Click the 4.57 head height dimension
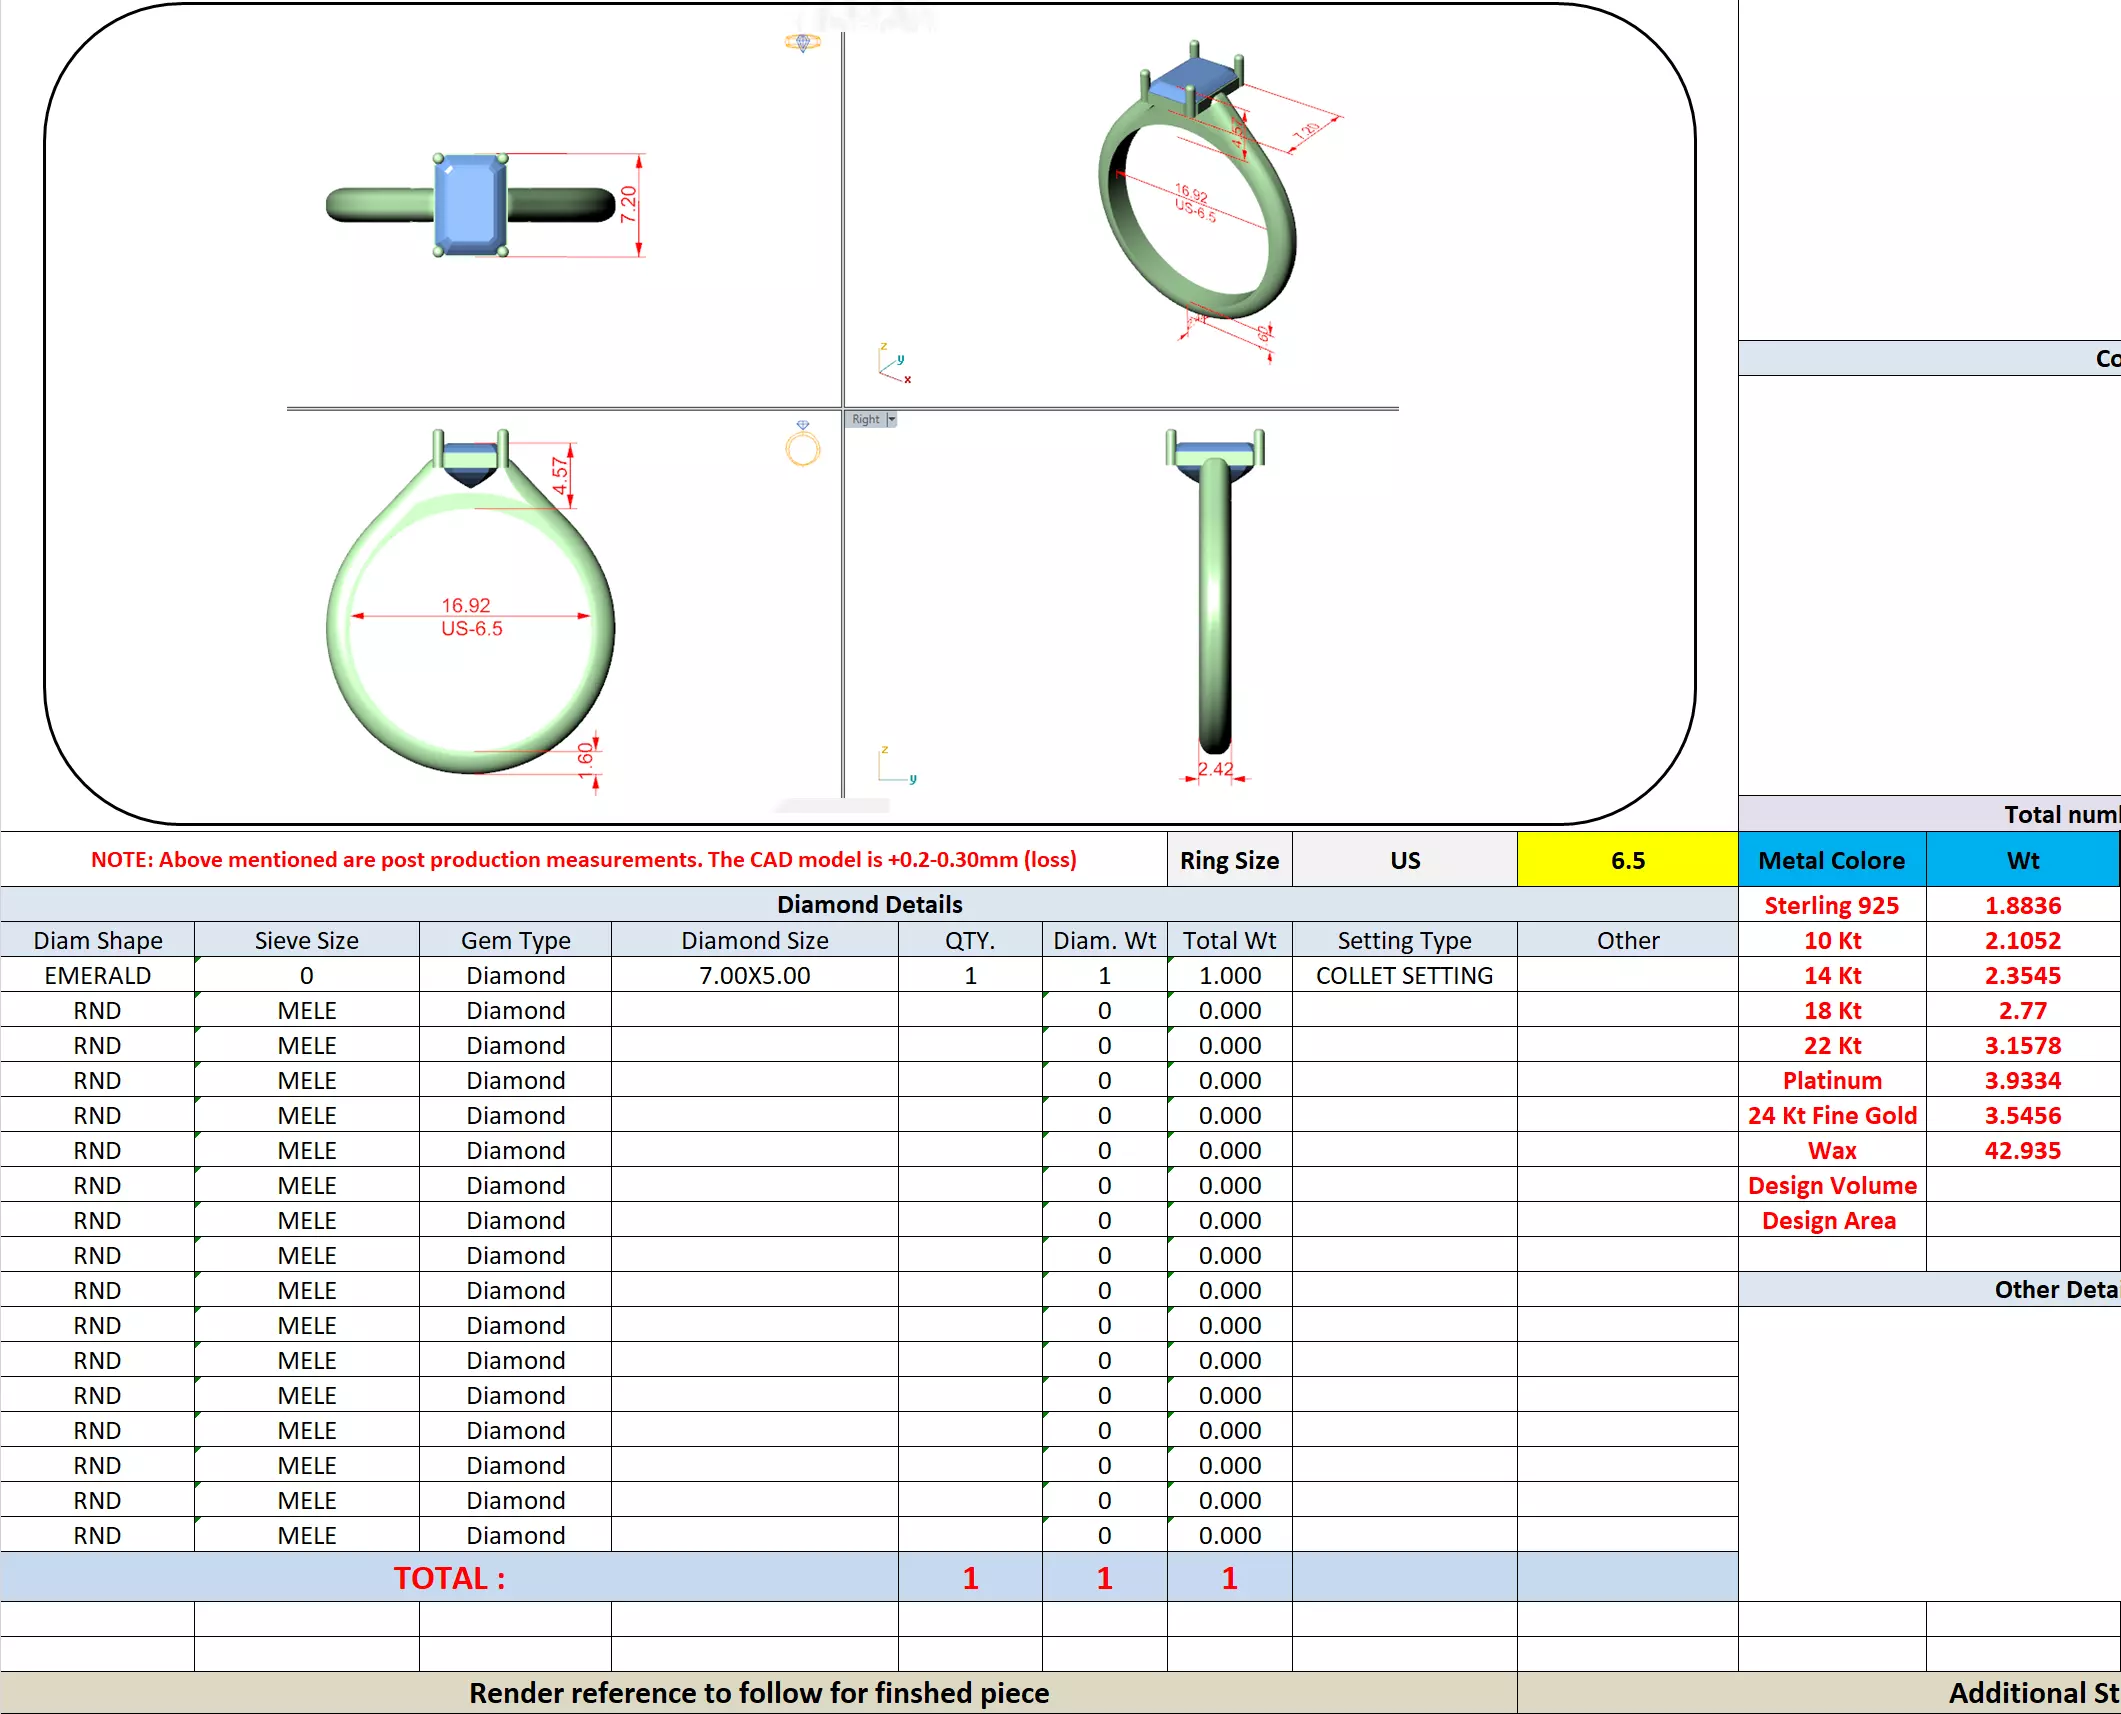Image resolution: width=2121 pixels, height=1714 pixels. tap(561, 475)
